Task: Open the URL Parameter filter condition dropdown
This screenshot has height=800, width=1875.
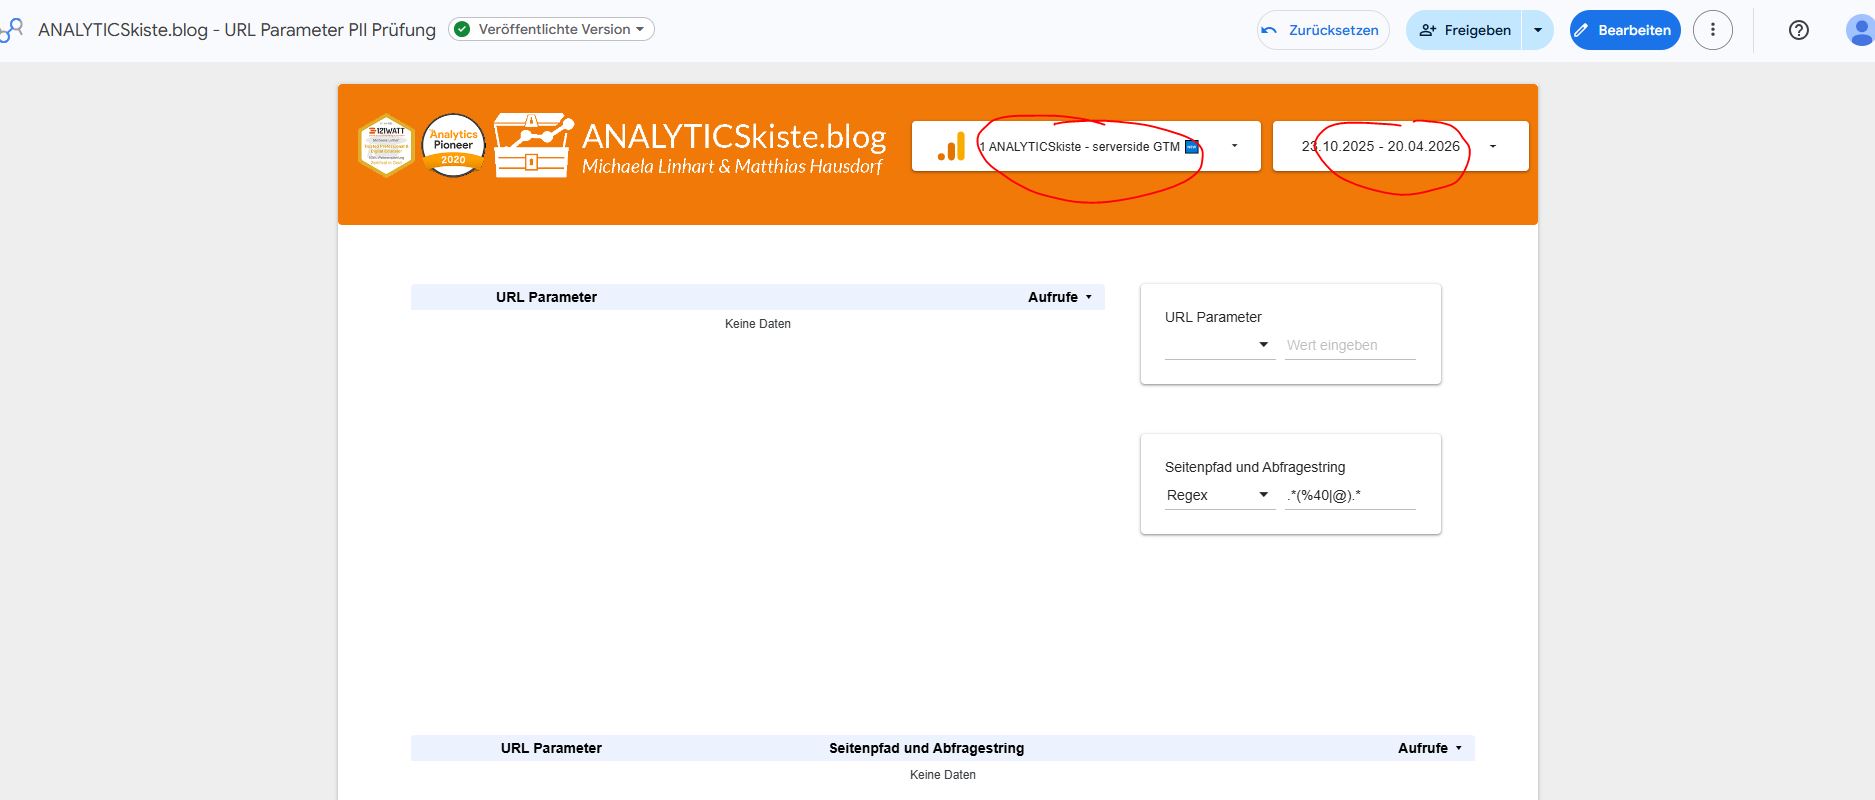Action: tap(1219, 345)
